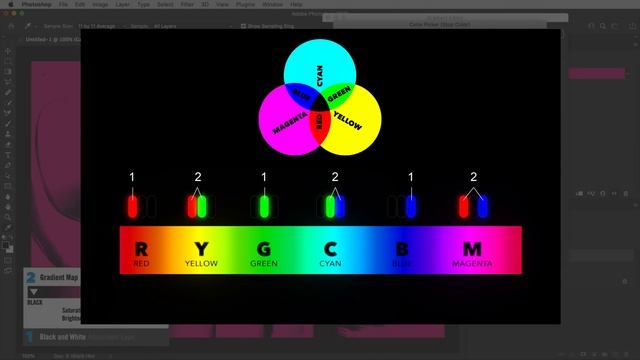The image size is (640, 360).
Task: Click the share icon at top right
Action: click(632, 26)
